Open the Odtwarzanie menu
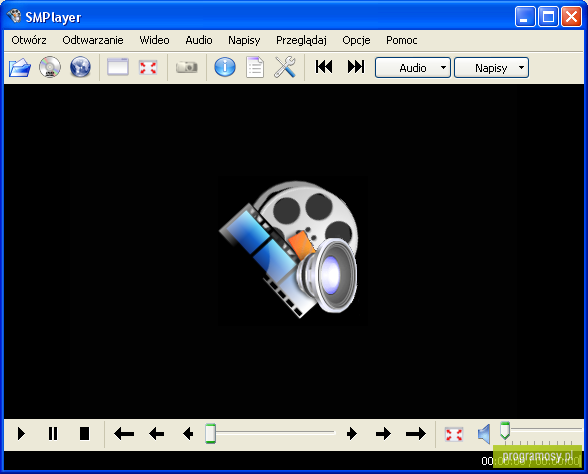The image size is (588, 474). click(x=93, y=40)
